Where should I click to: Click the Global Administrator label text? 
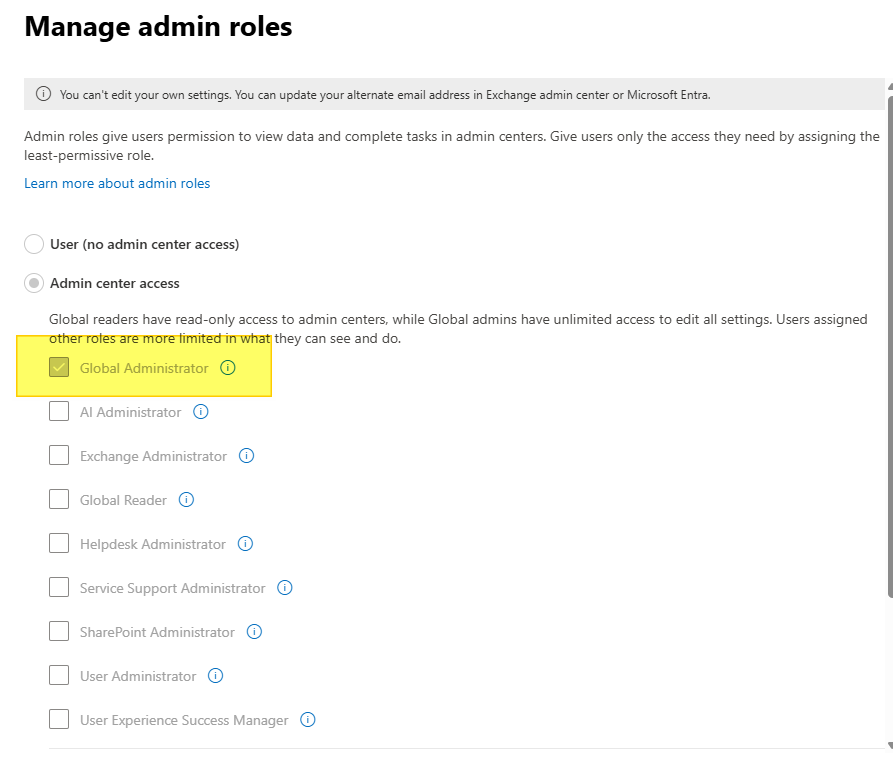[x=144, y=368]
